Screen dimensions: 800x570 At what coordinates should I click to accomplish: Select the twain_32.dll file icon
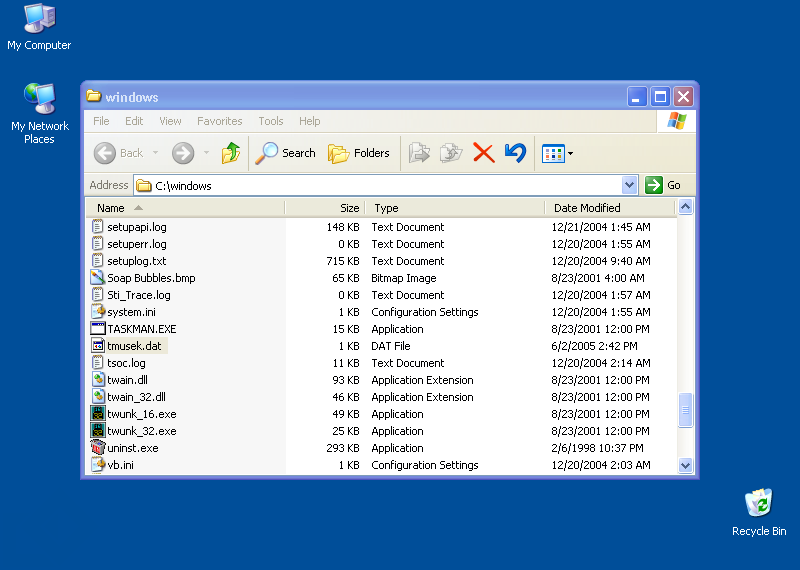click(x=97, y=396)
